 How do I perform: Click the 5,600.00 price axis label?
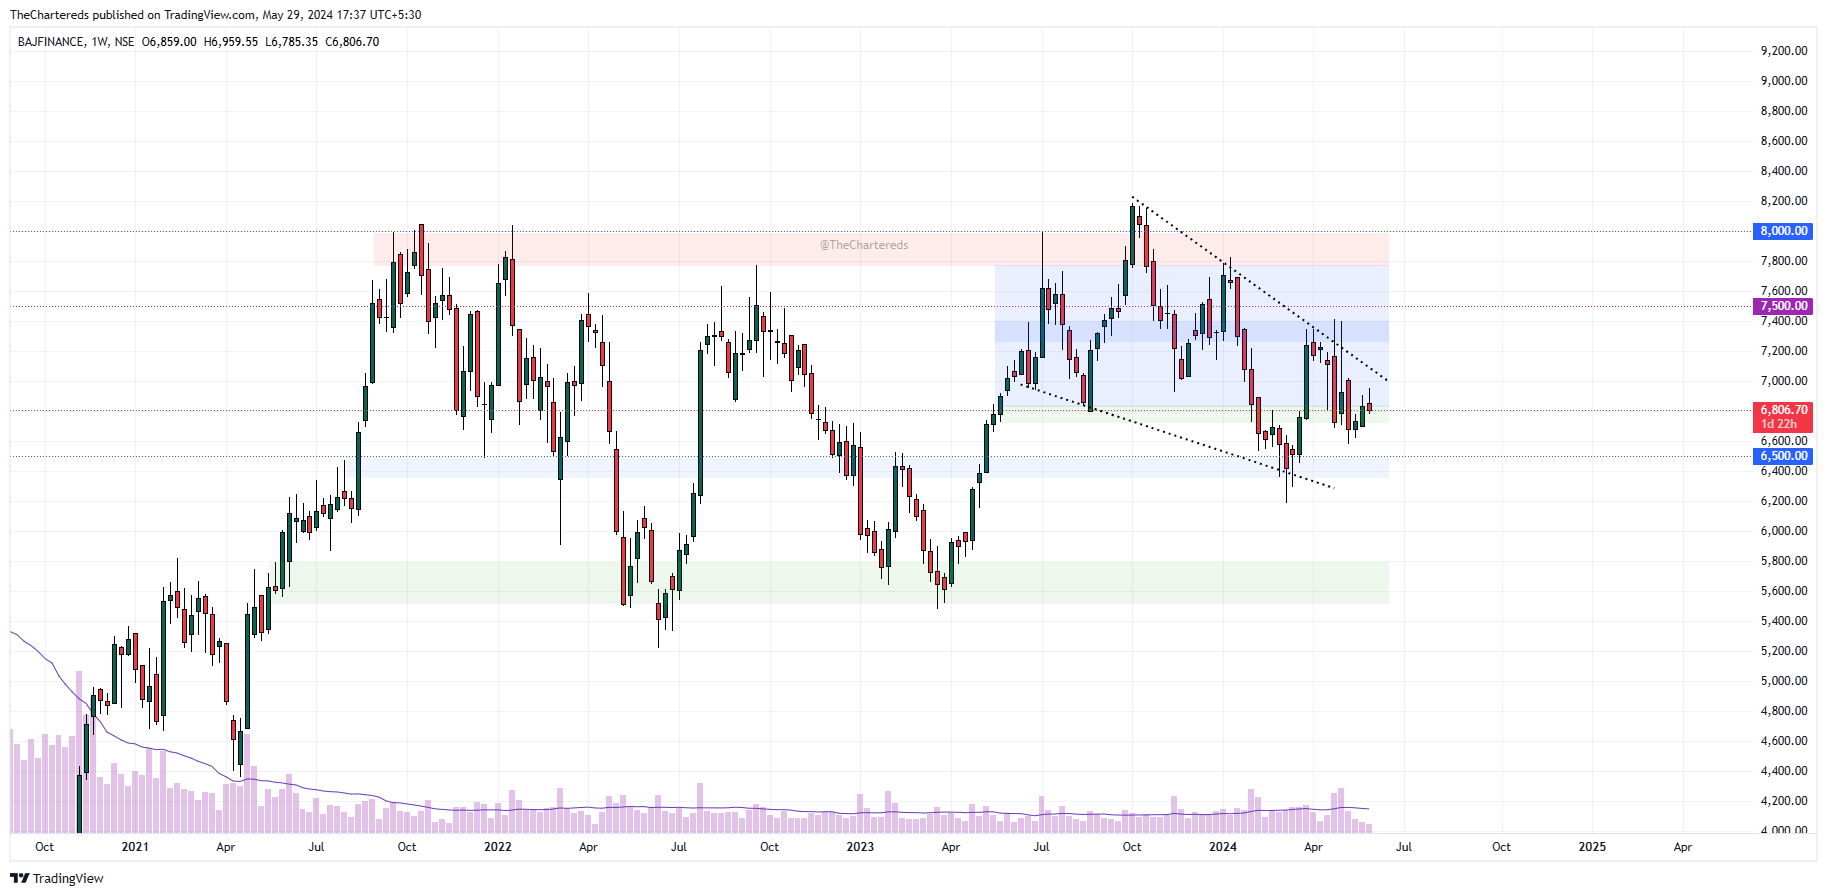click(1784, 591)
